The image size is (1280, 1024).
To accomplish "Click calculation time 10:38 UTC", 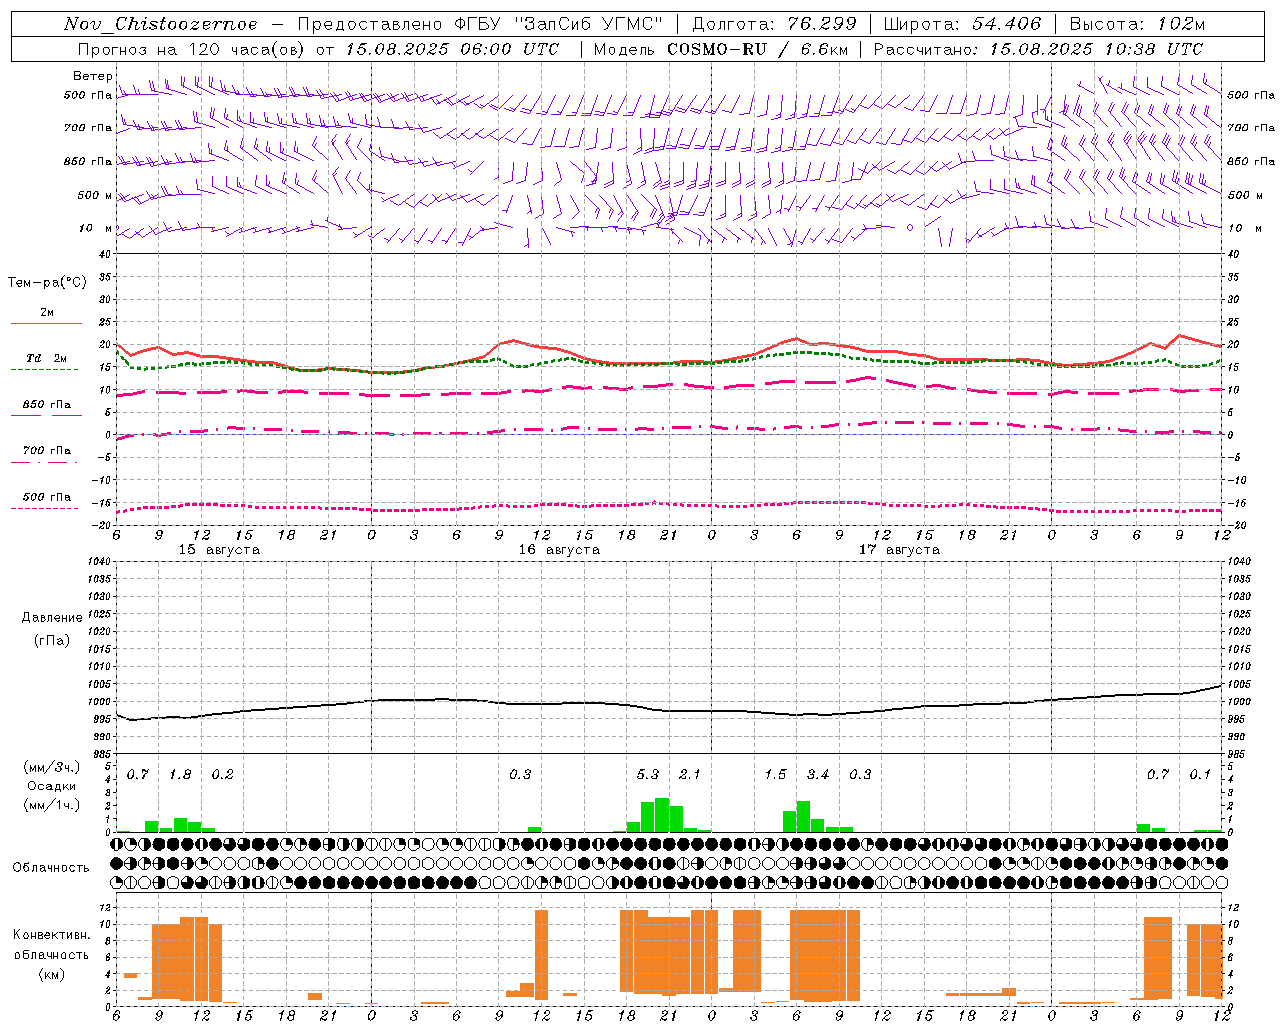I will [x=1152, y=49].
